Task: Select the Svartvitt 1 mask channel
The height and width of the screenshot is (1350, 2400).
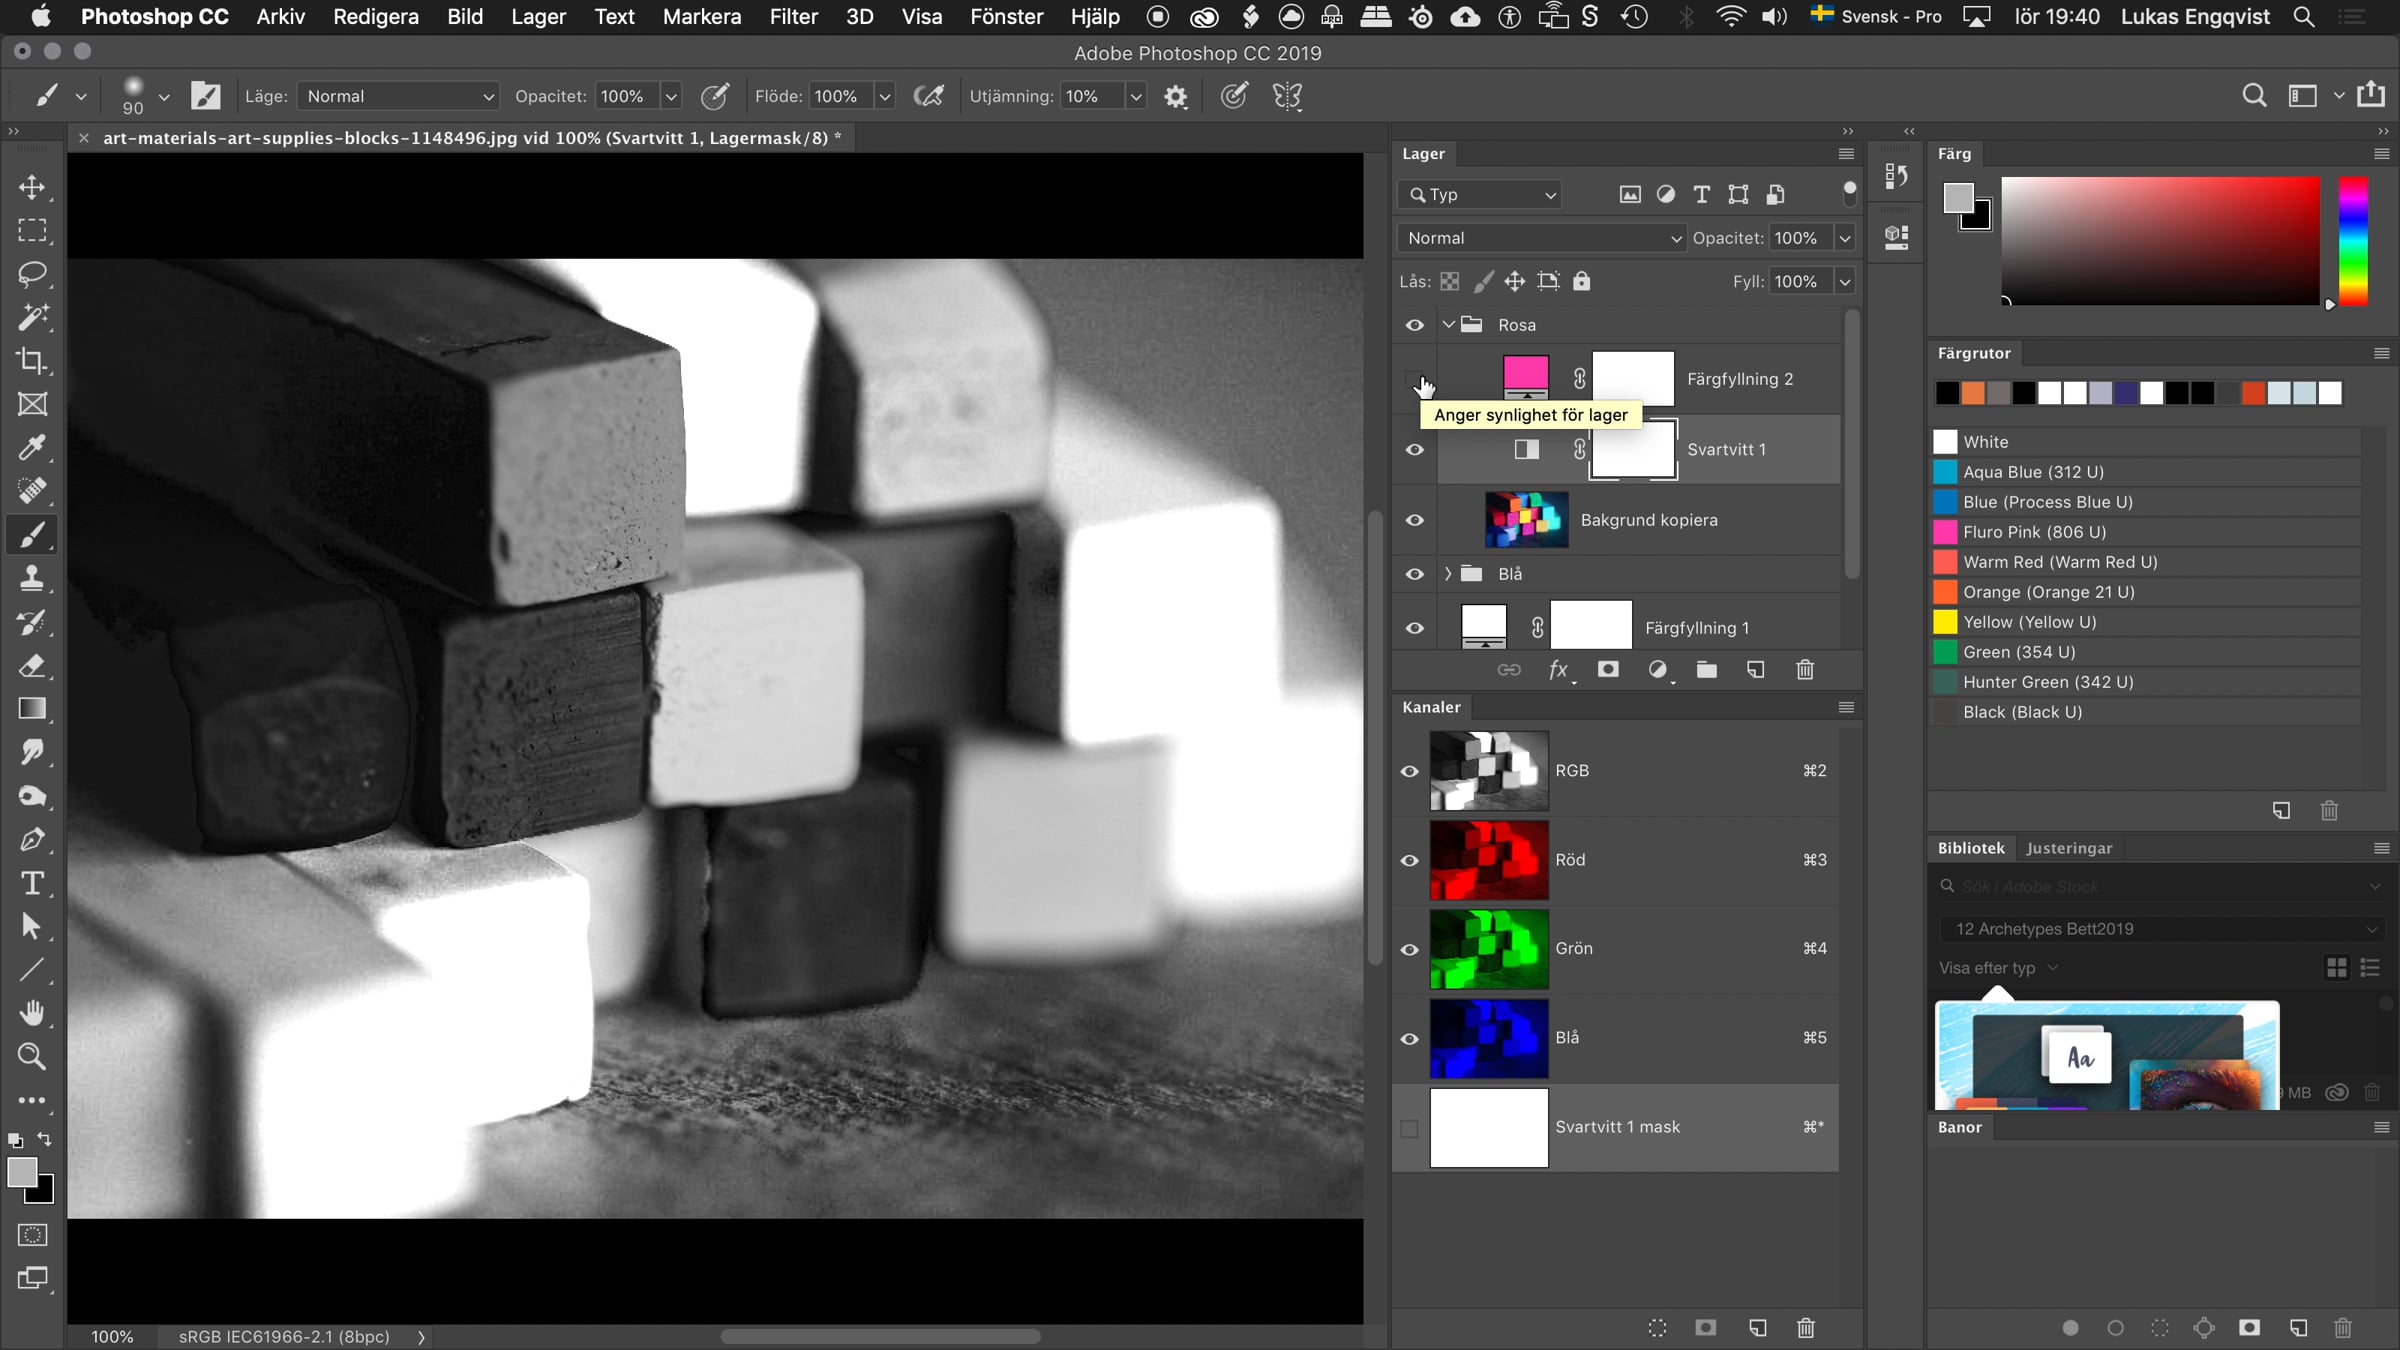Action: [x=1616, y=1127]
